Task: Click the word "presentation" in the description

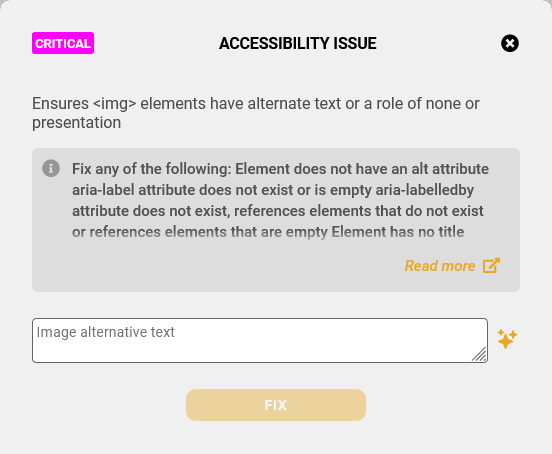Action: tap(76, 123)
